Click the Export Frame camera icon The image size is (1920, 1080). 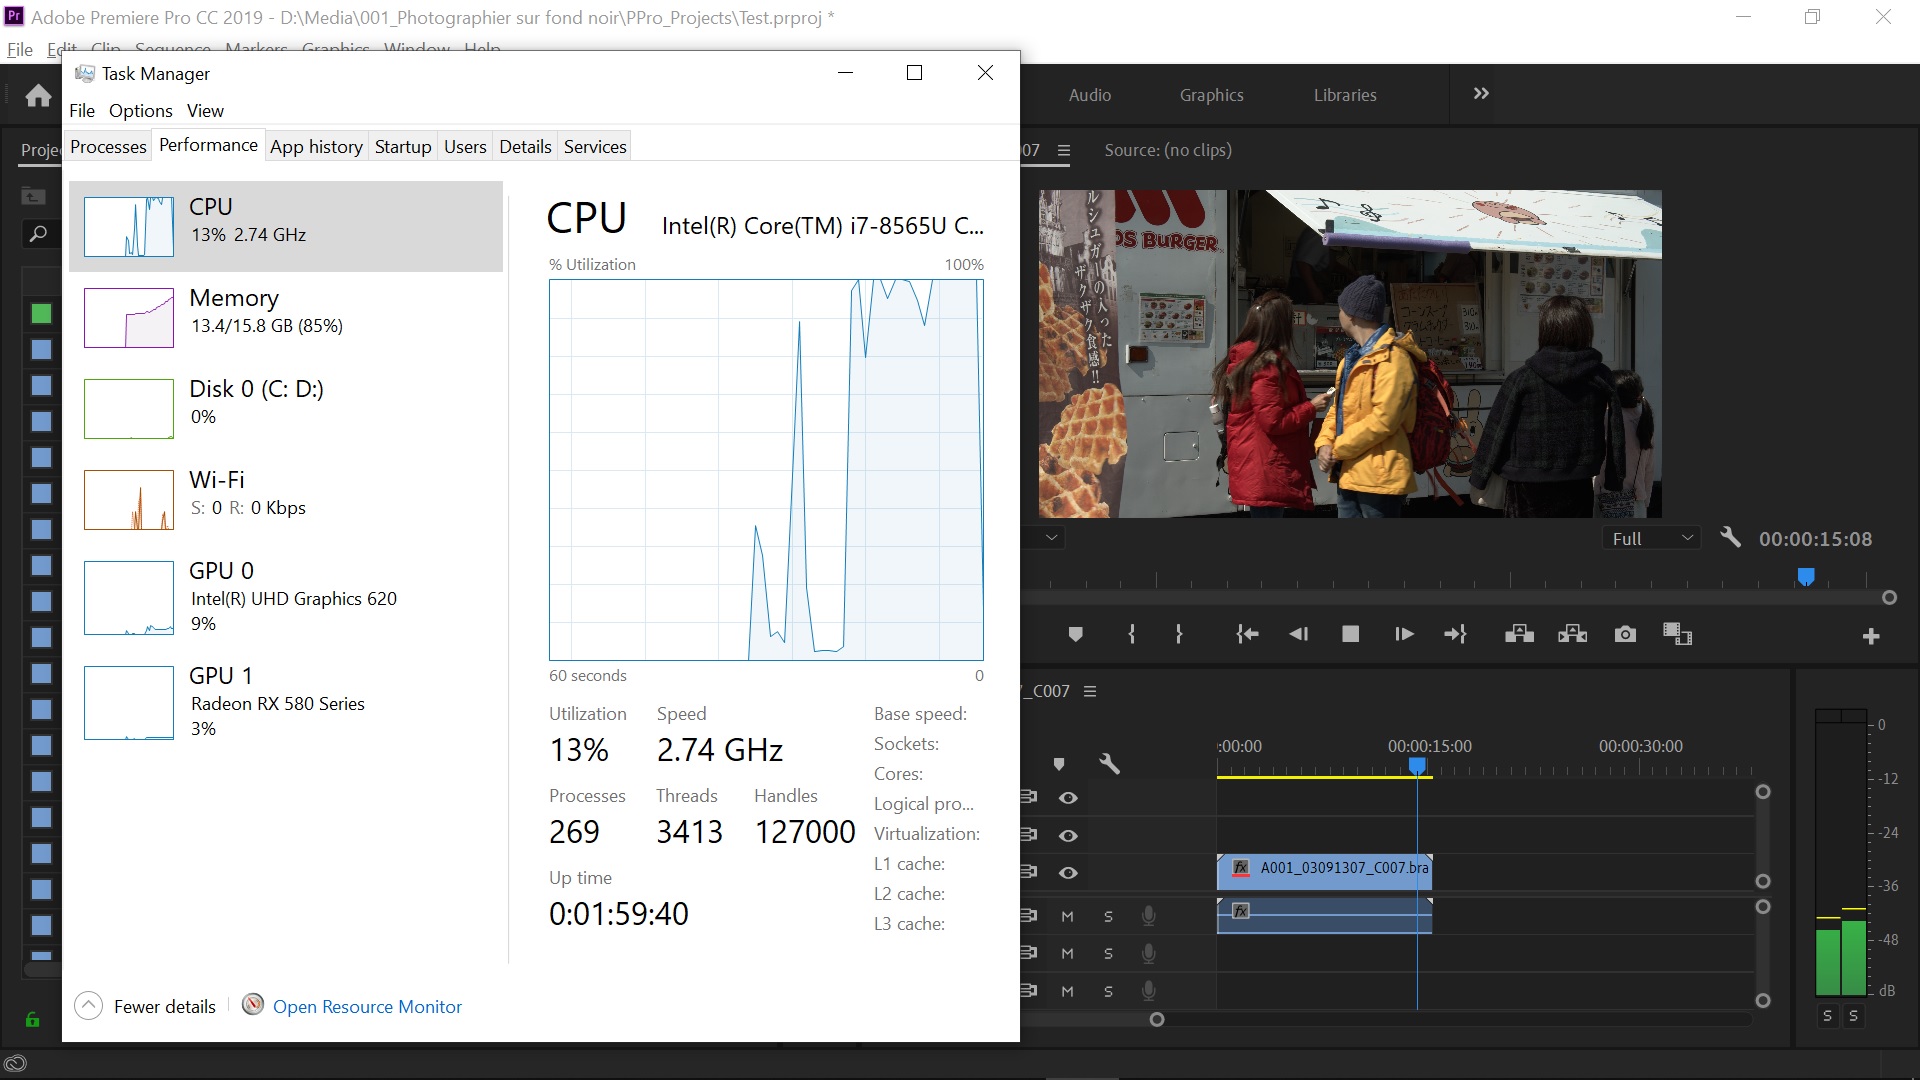1625,633
